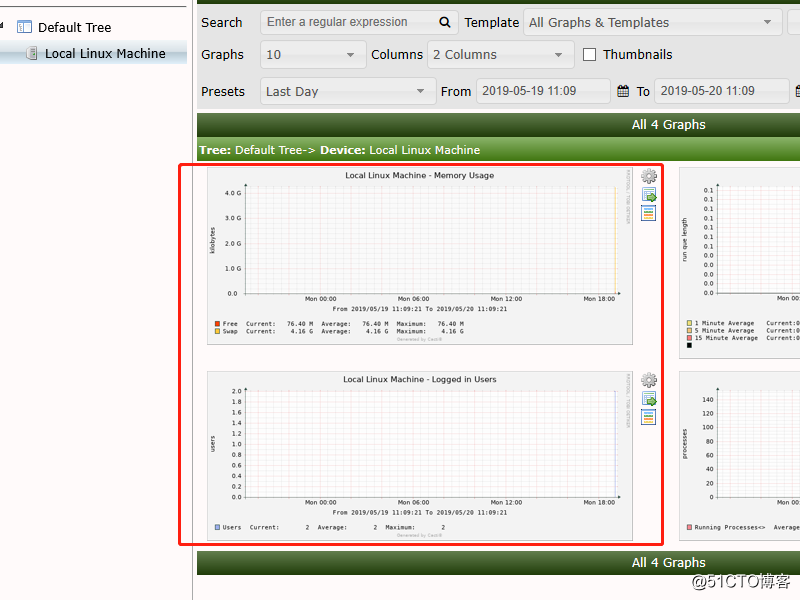Image resolution: width=800 pixels, height=600 pixels.
Task: Open the Default Tree icon
Action: 24,27
